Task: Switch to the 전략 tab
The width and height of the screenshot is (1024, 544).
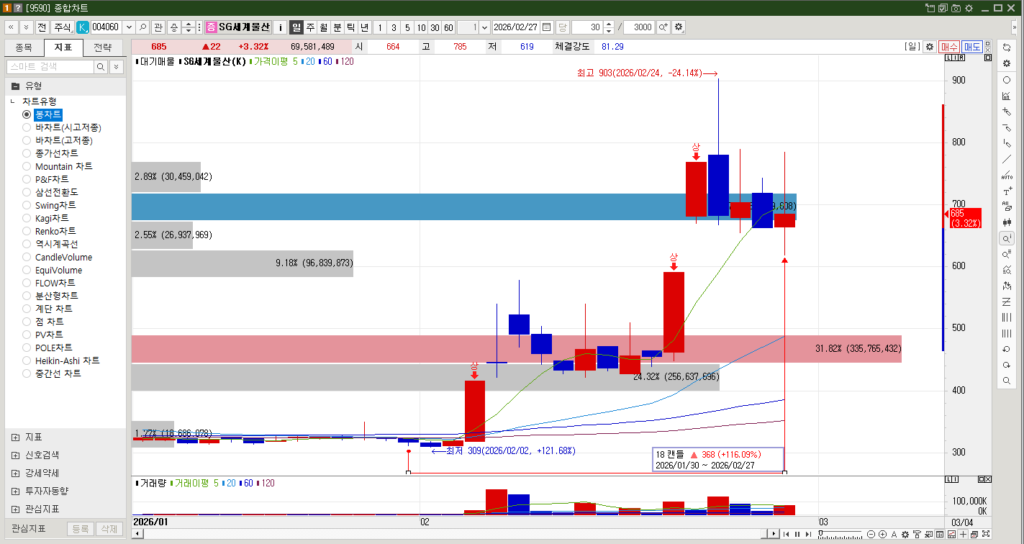Action: pyautogui.click(x=102, y=47)
